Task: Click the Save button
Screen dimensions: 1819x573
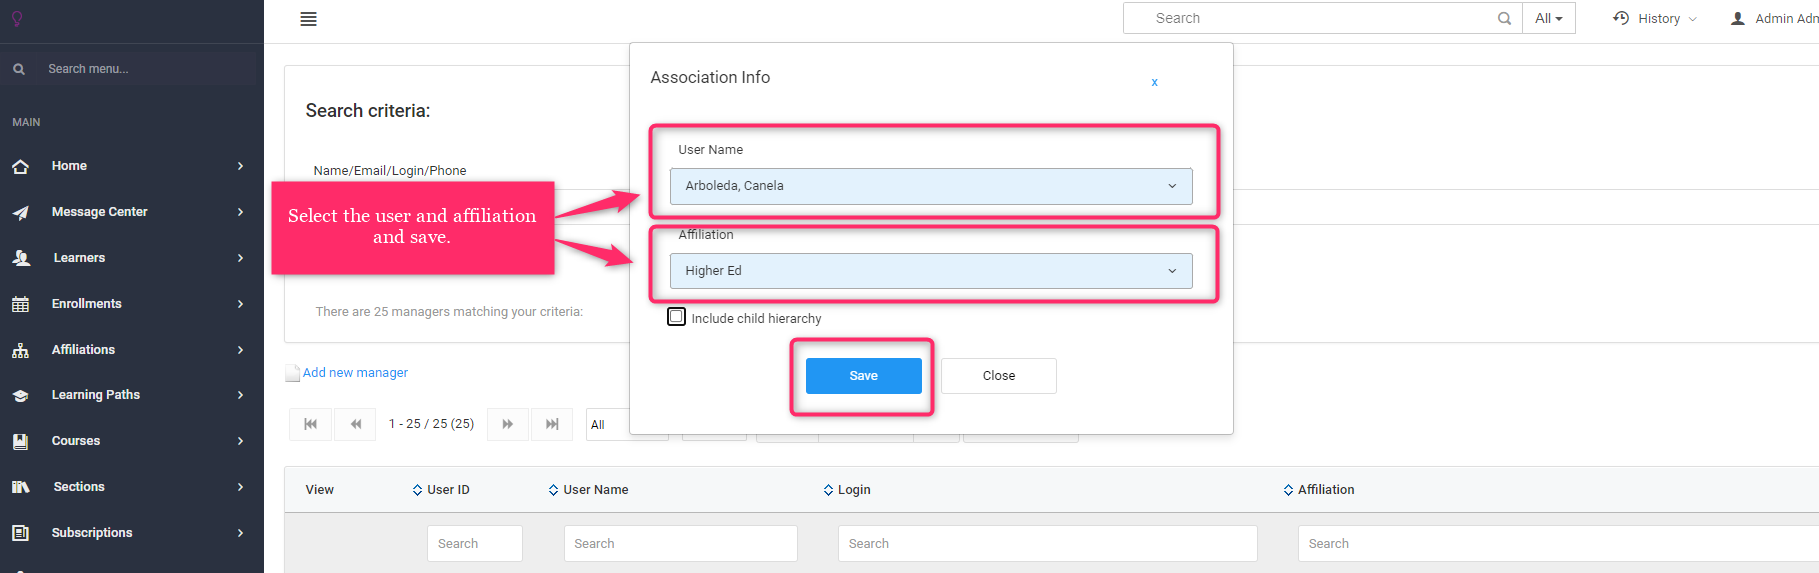Action: point(863,376)
